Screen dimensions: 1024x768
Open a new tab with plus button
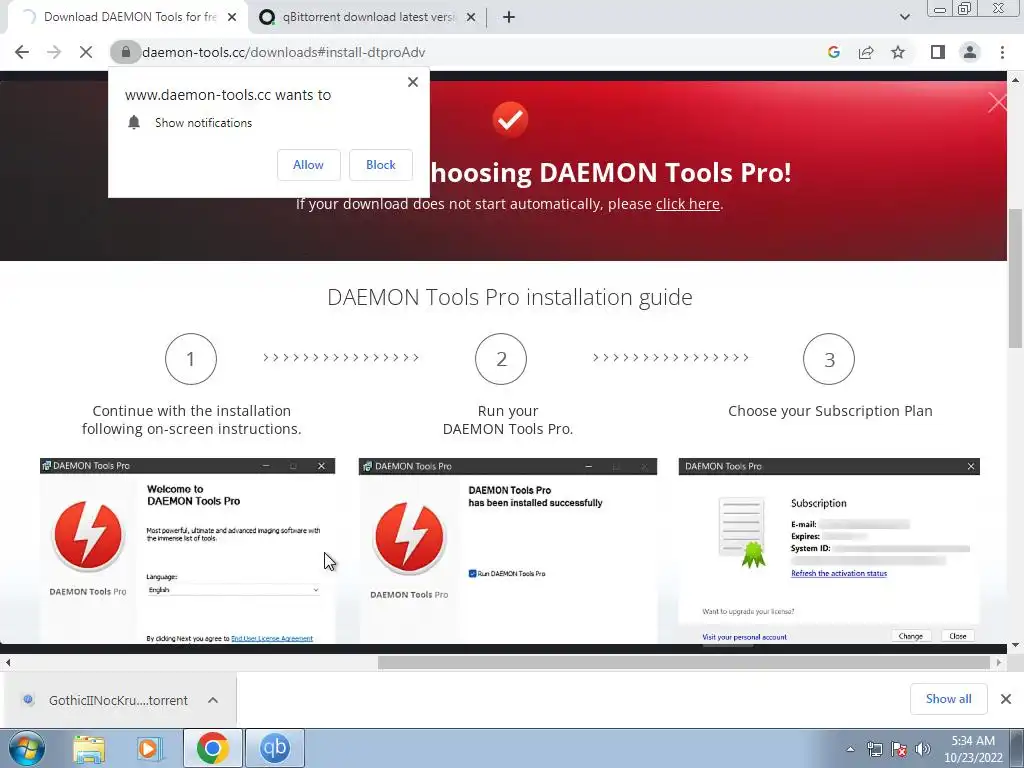coord(509,17)
